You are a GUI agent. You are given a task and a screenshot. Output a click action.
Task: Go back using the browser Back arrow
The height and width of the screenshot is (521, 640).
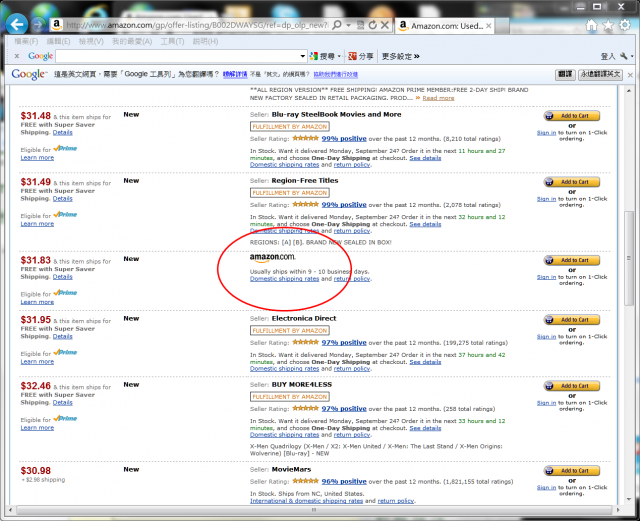[17, 24]
